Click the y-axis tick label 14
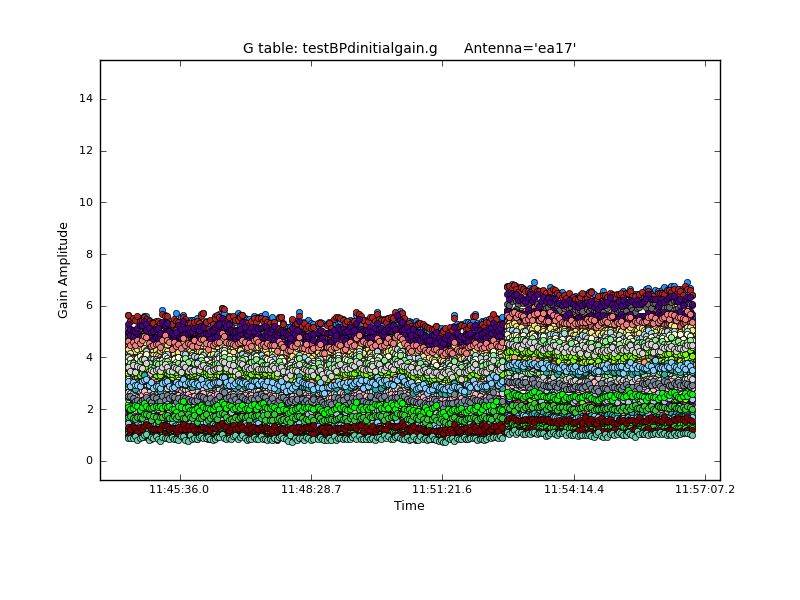Screen dimensions: 800x600 pos(86,98)
